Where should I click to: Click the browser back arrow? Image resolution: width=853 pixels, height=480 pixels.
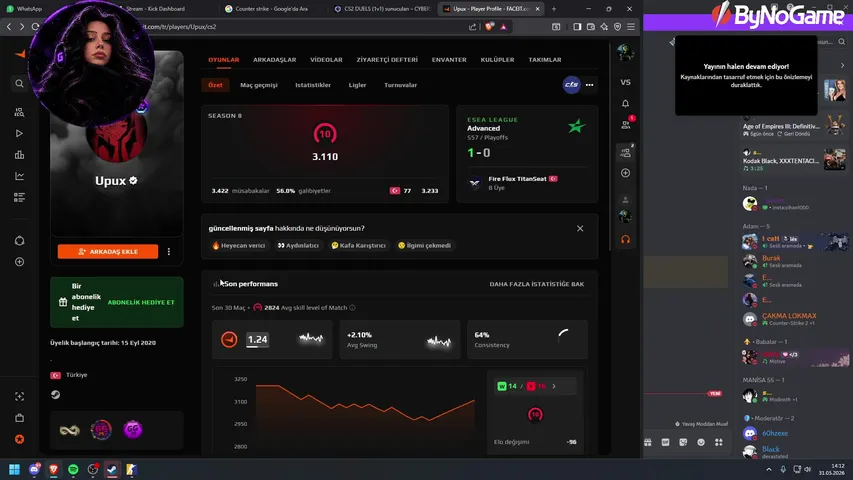9,27
